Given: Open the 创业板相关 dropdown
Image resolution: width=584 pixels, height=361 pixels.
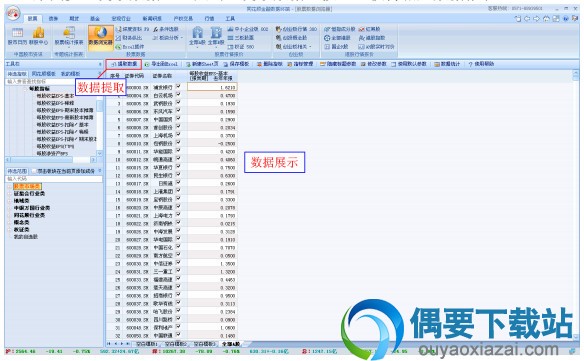Looking at the screenshot, I should (310, 47).
